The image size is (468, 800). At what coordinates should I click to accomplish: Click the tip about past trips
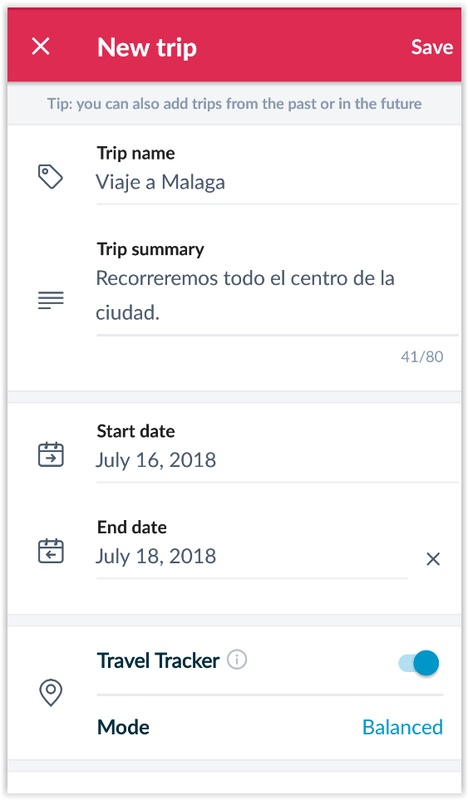pyautogui.click(x=234, y=104)
